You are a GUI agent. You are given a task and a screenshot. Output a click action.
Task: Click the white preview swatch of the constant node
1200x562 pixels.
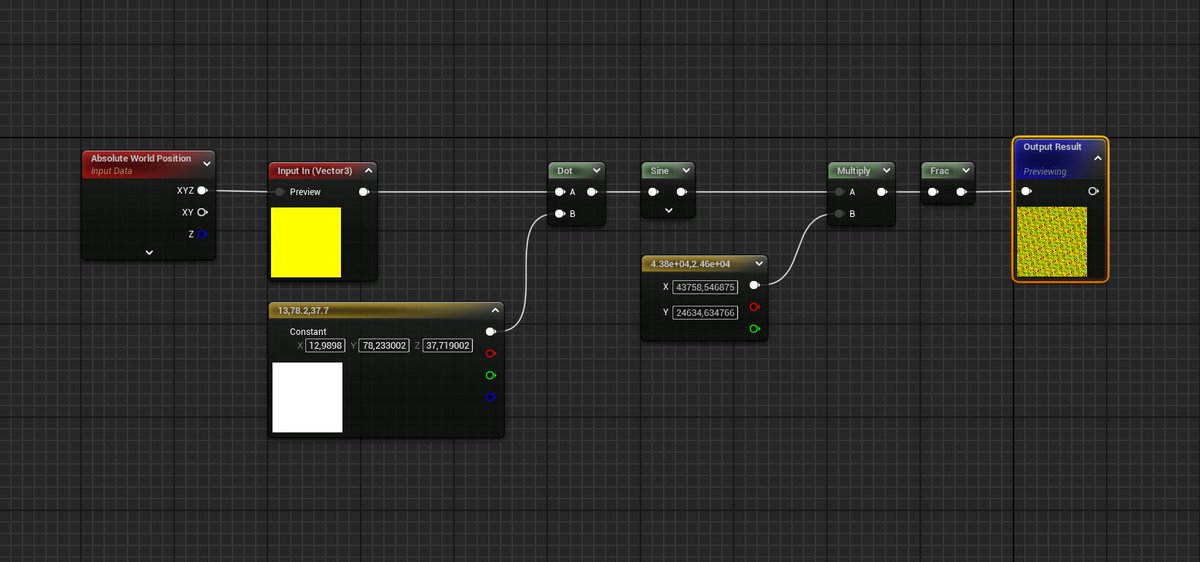[x=307, y=397]
